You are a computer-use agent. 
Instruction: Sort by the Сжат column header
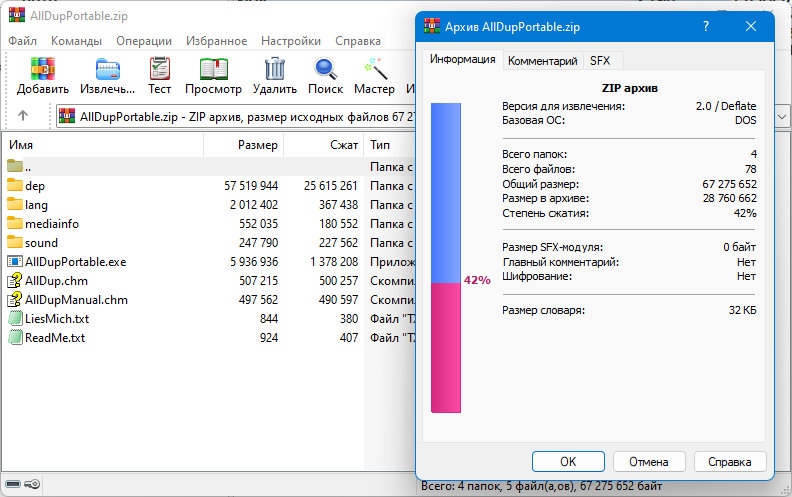pos(324,145)
